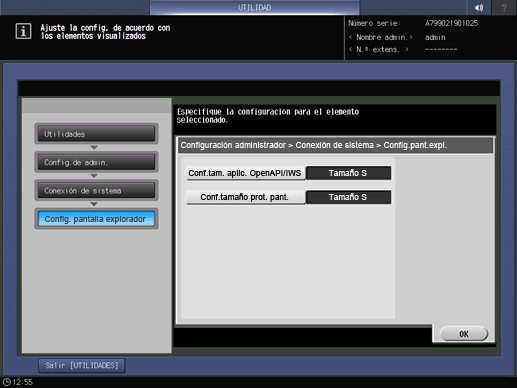Click arrow below the Utilidades button
This screenshot has height=388, width=517.
tap(94, 147)
